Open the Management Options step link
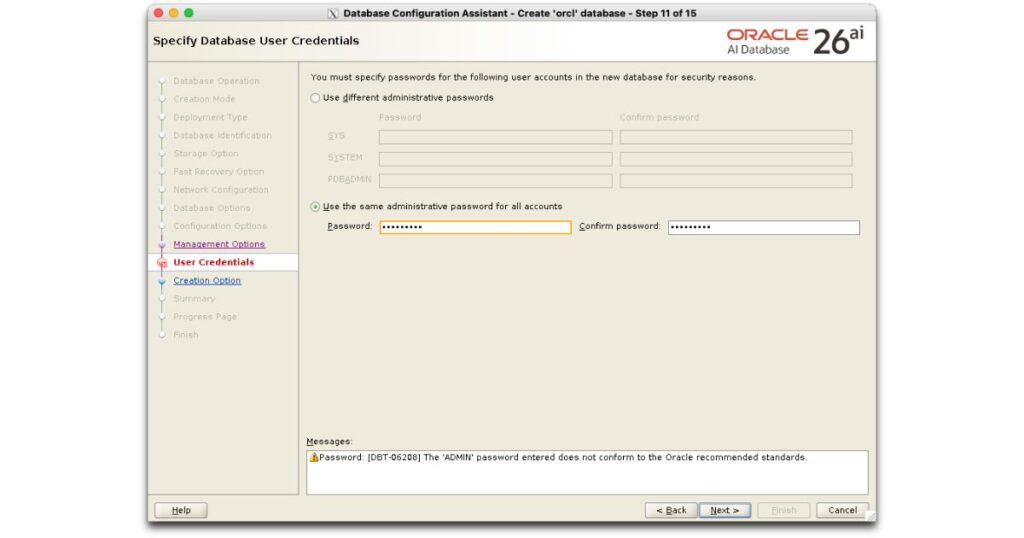 tap(219, 244)
